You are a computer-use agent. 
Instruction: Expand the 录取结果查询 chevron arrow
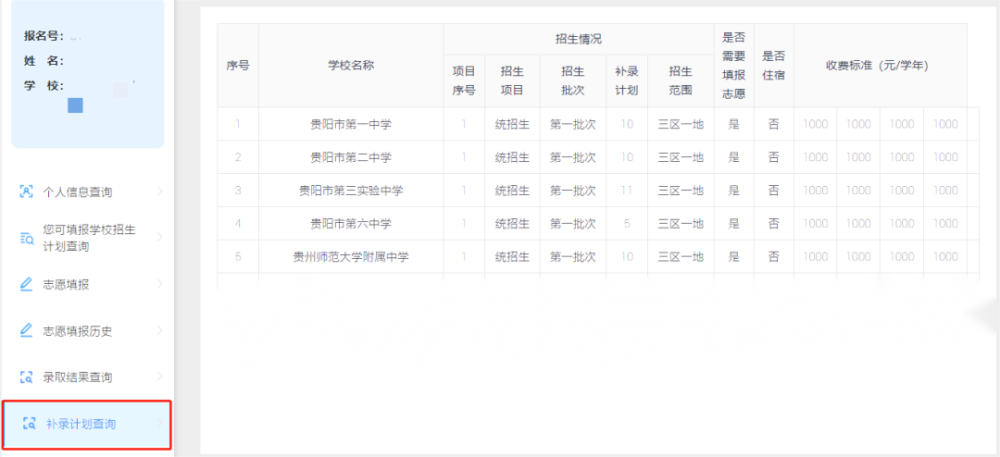[x=160, y=377]
